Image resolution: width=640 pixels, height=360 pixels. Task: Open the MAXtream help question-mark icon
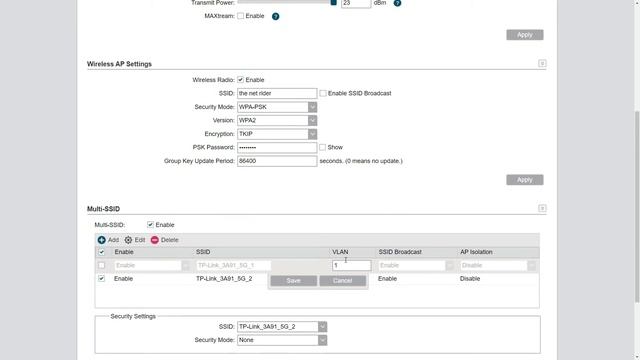click(x=276, y=16)
